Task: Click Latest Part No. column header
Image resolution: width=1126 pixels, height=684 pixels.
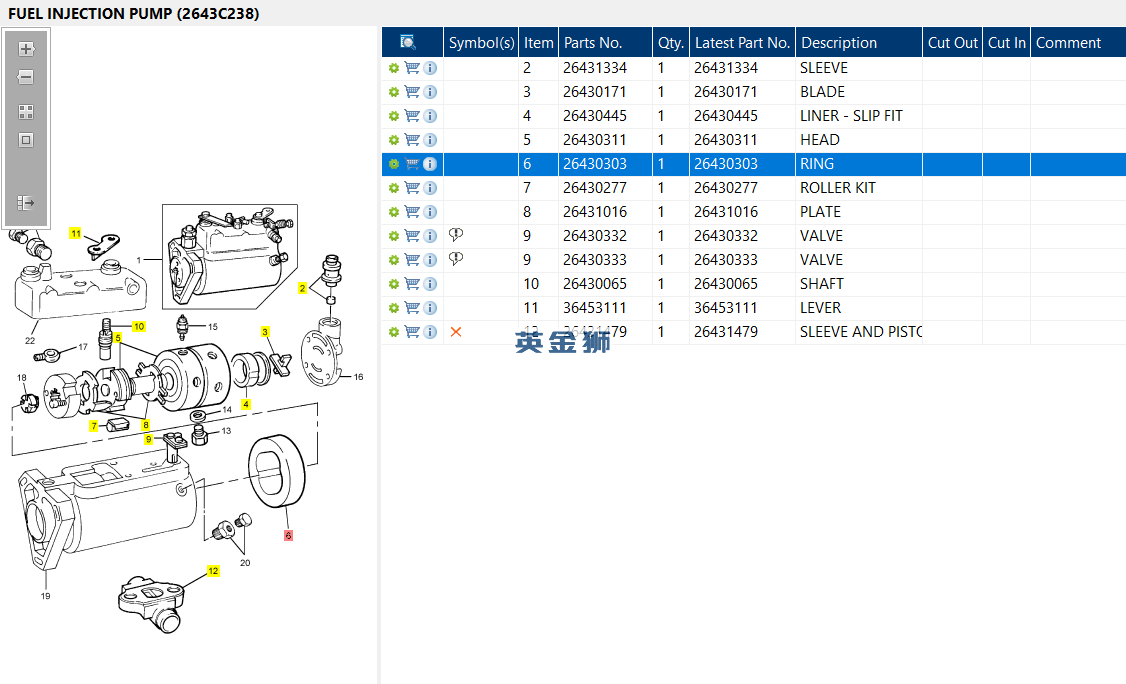Action: 743,42
